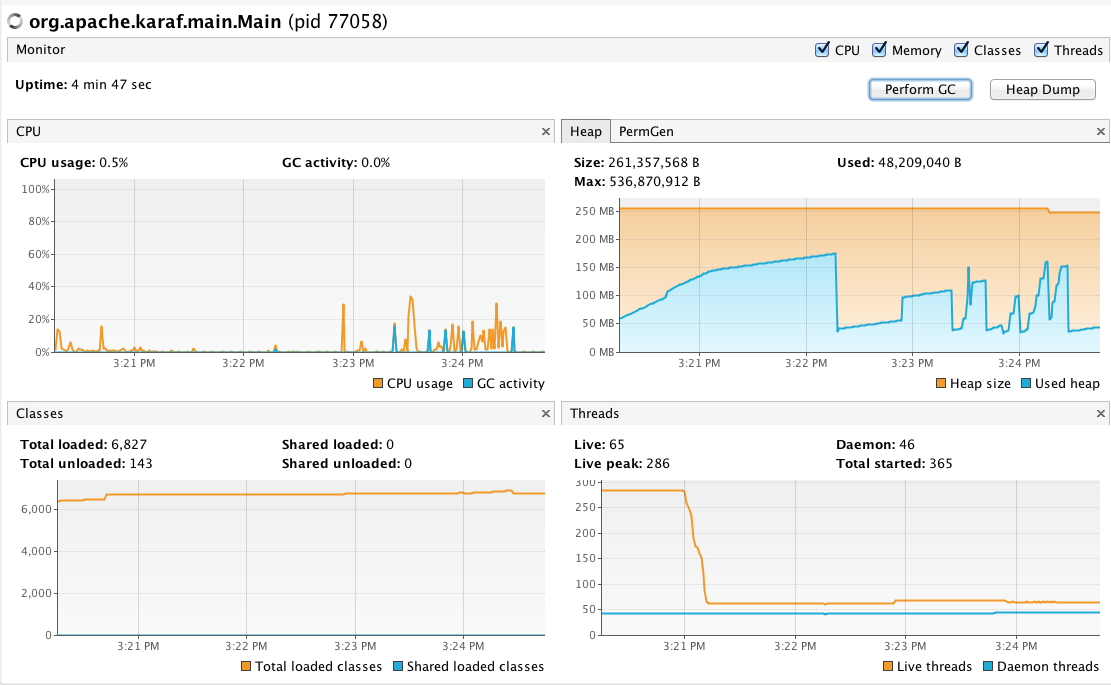This screenshot has height=685, width=1111.
Task: Click the CPU usage 0.5% value
Action: point(113,162)
